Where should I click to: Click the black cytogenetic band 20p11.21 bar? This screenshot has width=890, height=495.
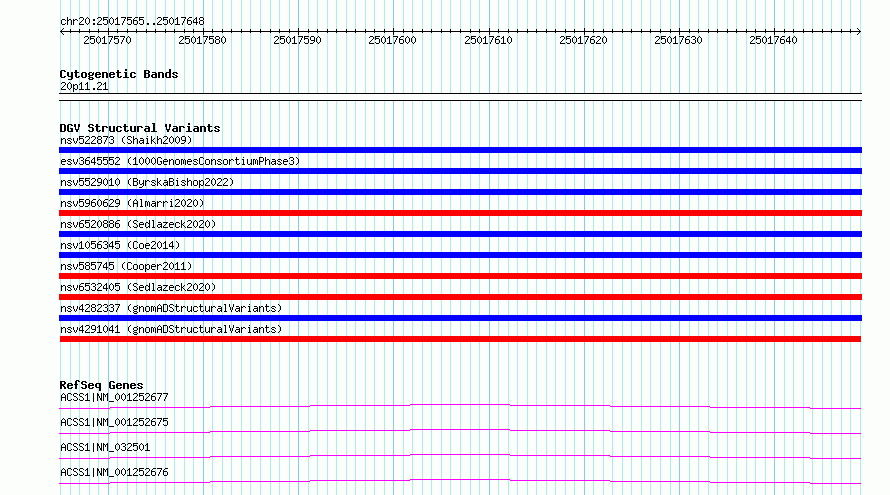pos(460,97)
